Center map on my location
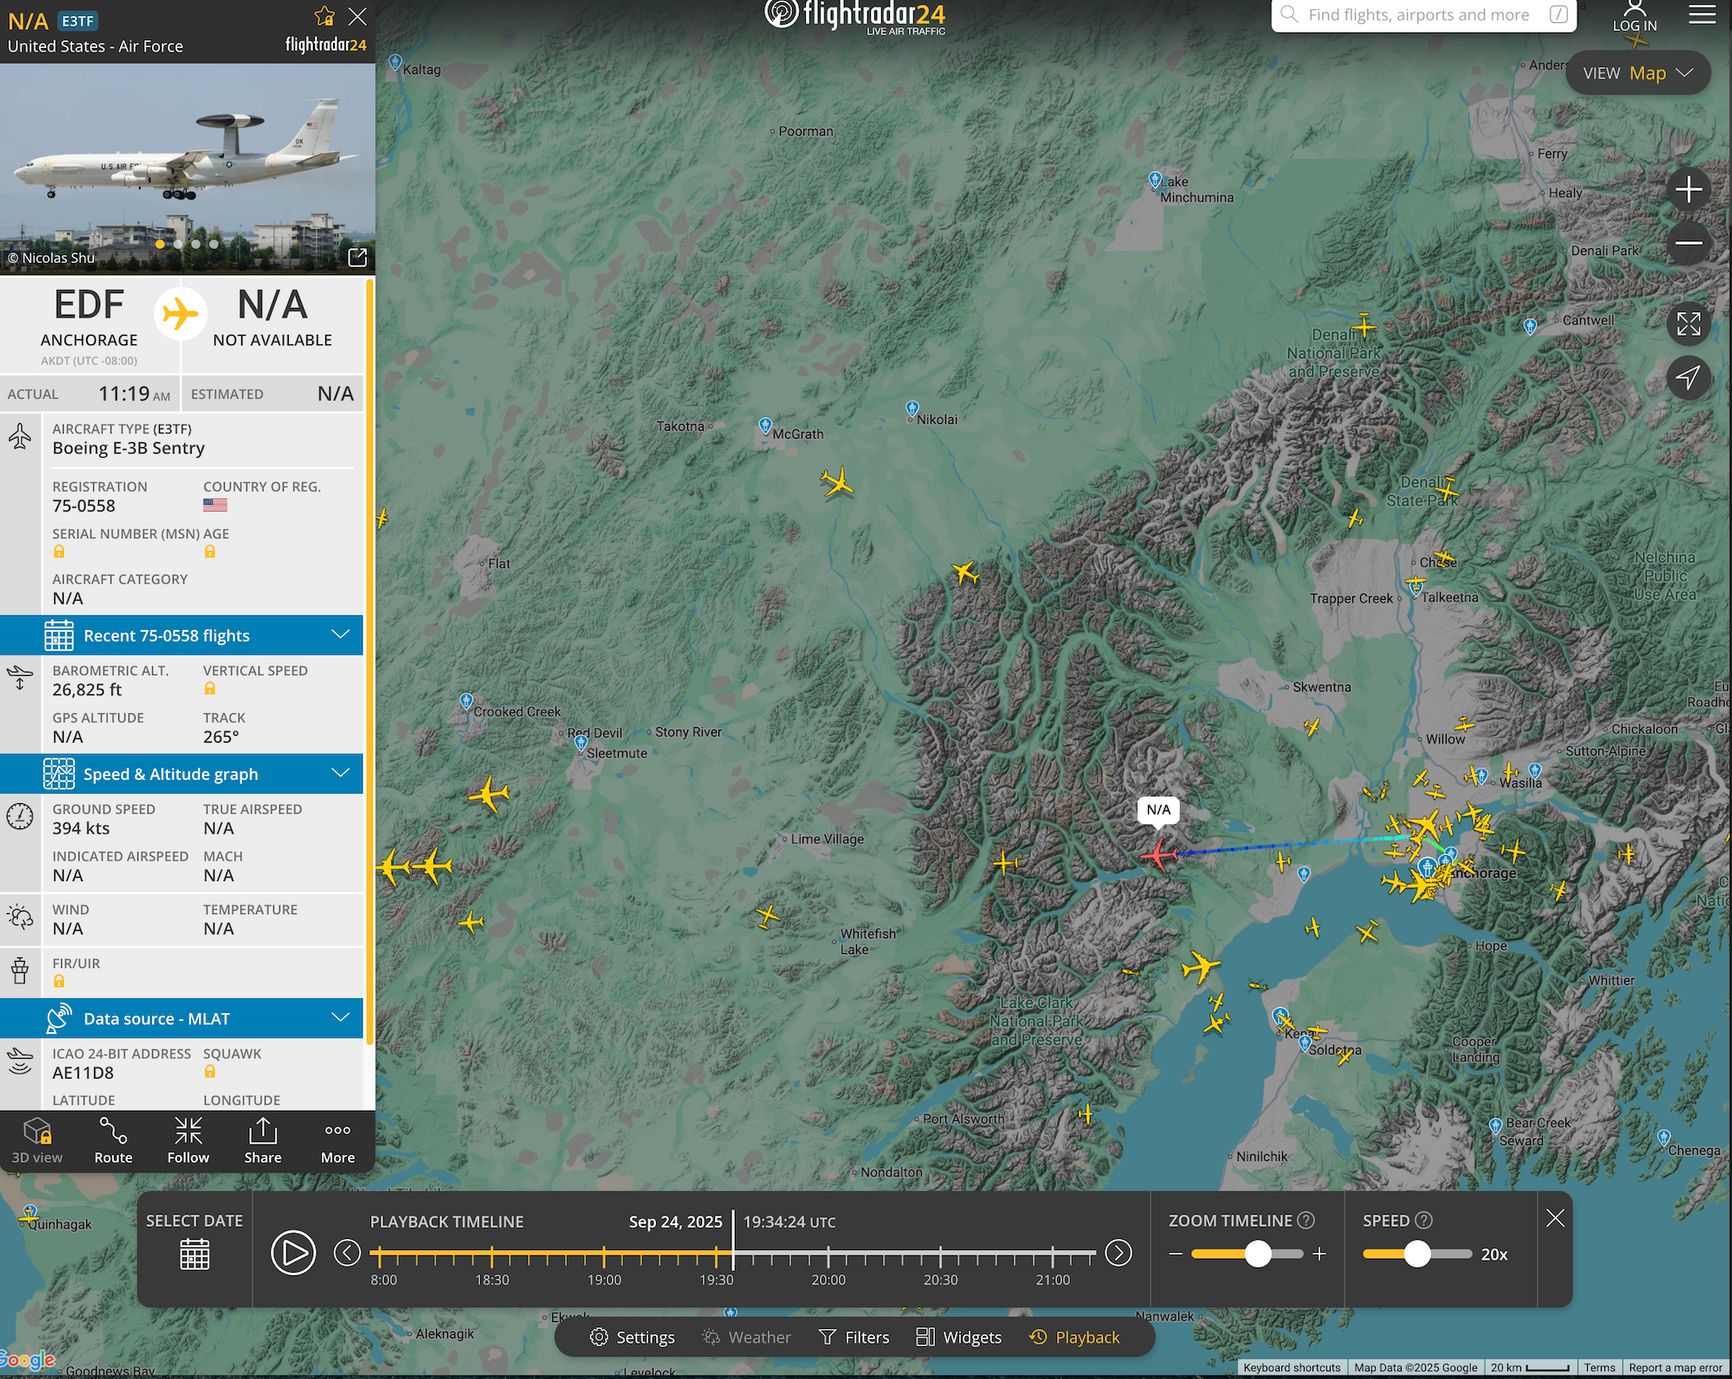1732x1379 pixels. click(x=1688, y=378)
